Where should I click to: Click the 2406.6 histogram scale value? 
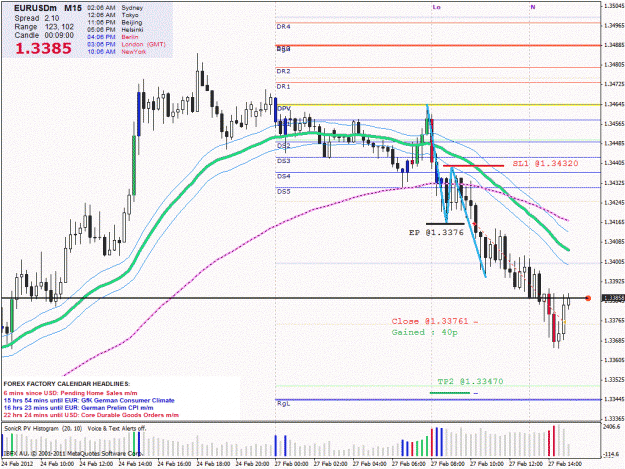[612, 427]
